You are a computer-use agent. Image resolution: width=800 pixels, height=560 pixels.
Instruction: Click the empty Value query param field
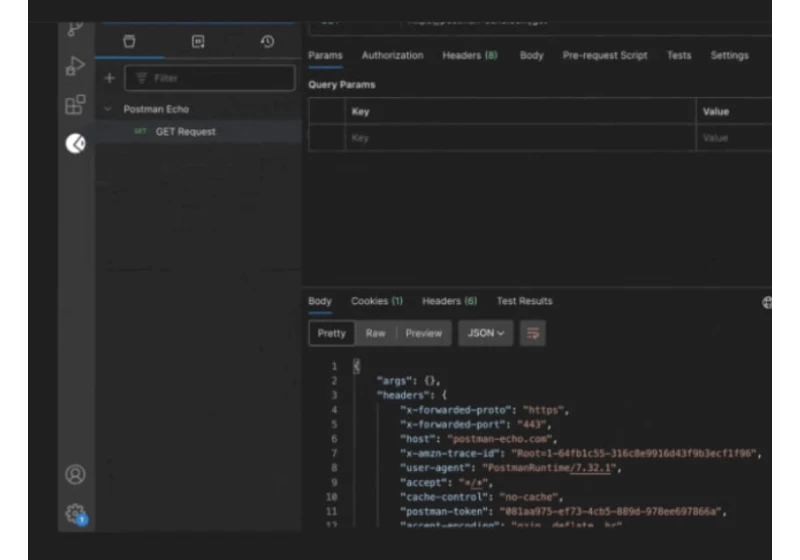734,138
